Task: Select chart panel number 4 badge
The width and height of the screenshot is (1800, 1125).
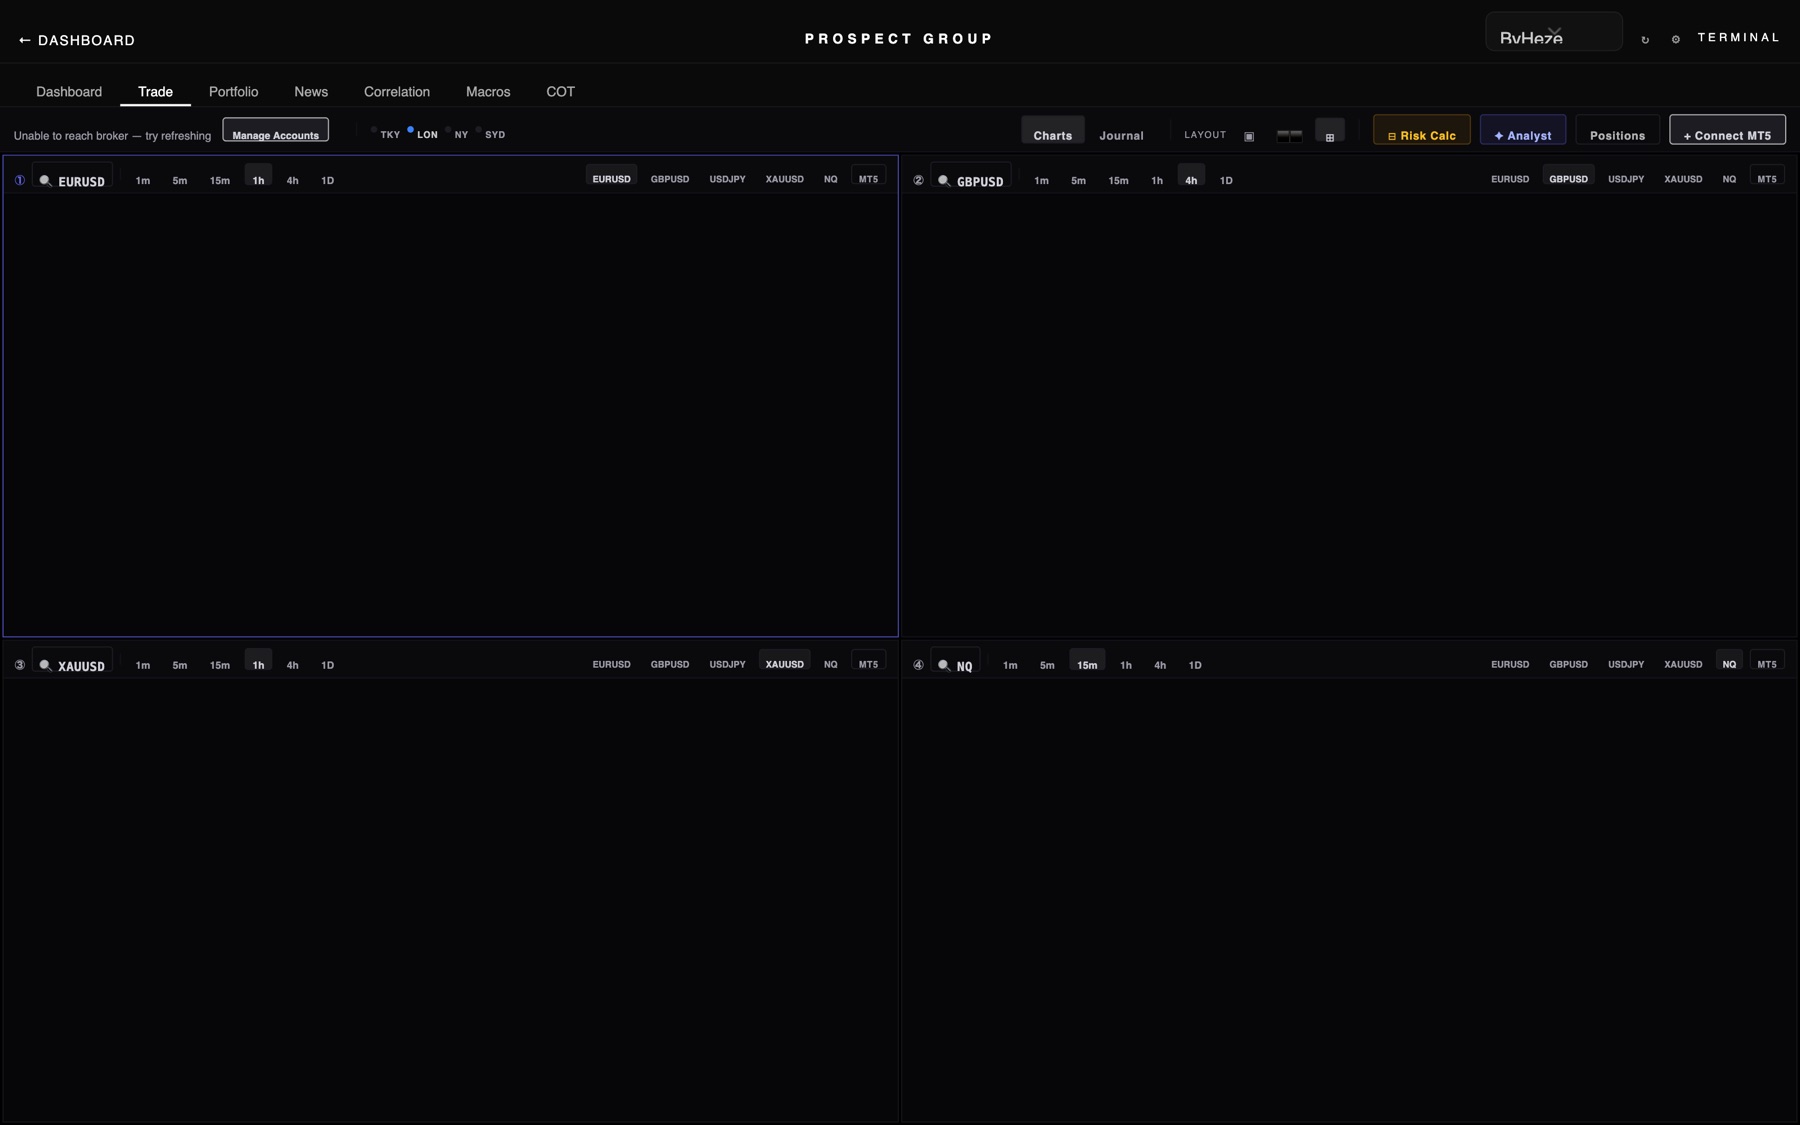Action: pyautogui.click(x=918, y=665)
